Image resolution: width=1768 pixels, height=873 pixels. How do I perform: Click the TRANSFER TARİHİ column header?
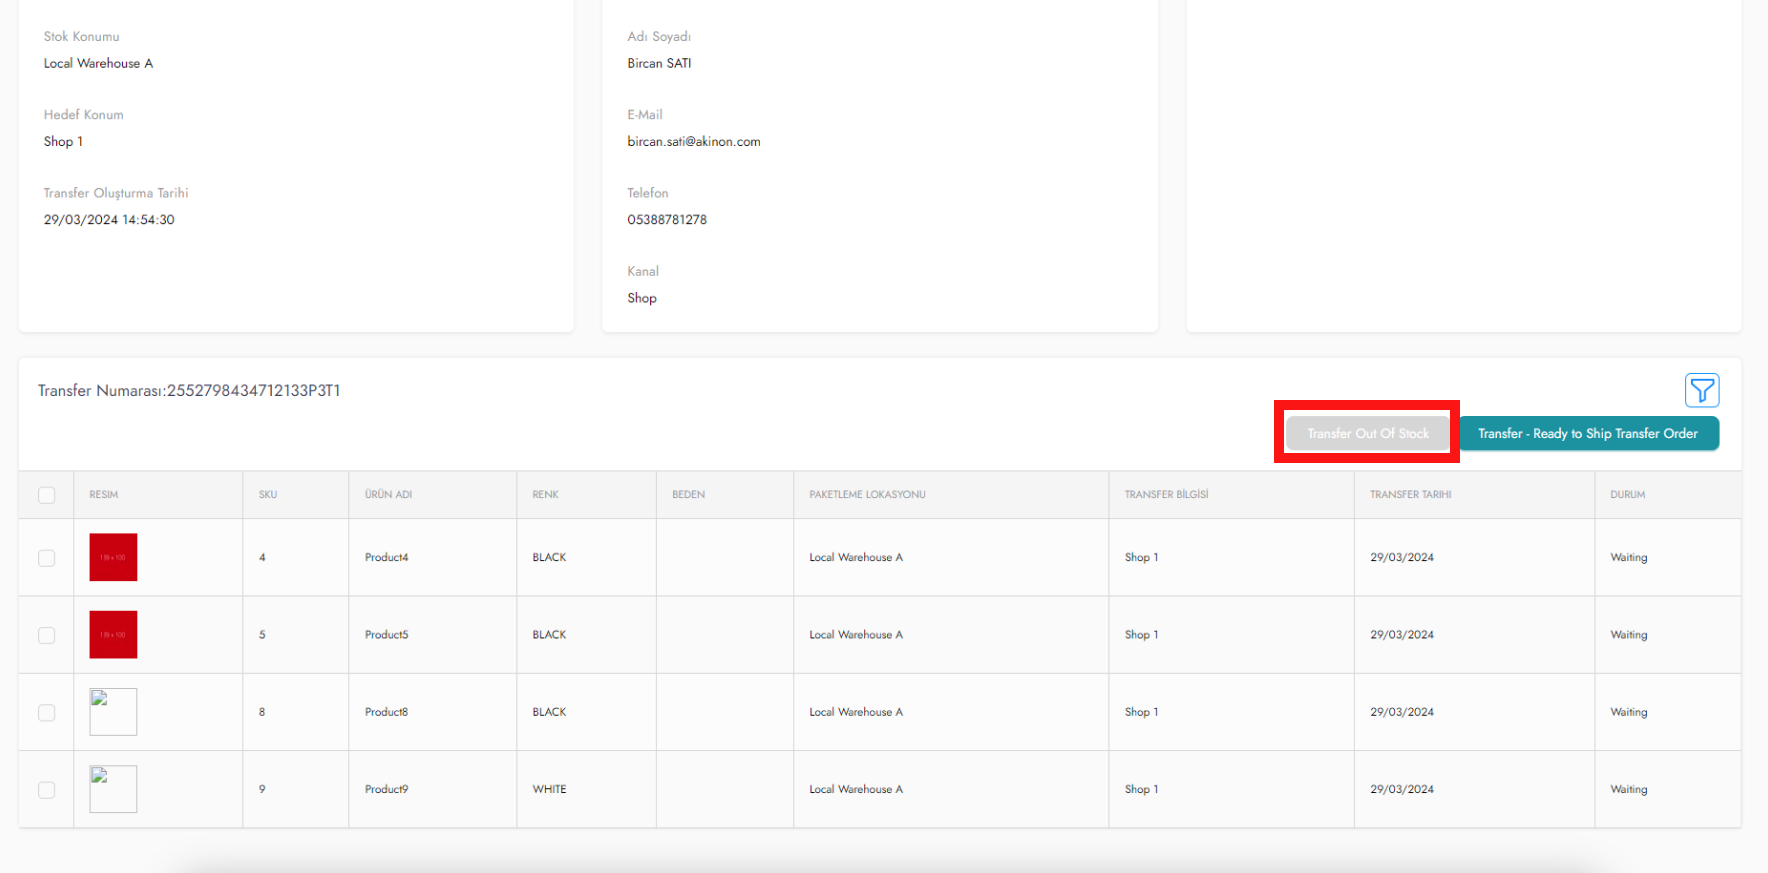point(1410,495)
